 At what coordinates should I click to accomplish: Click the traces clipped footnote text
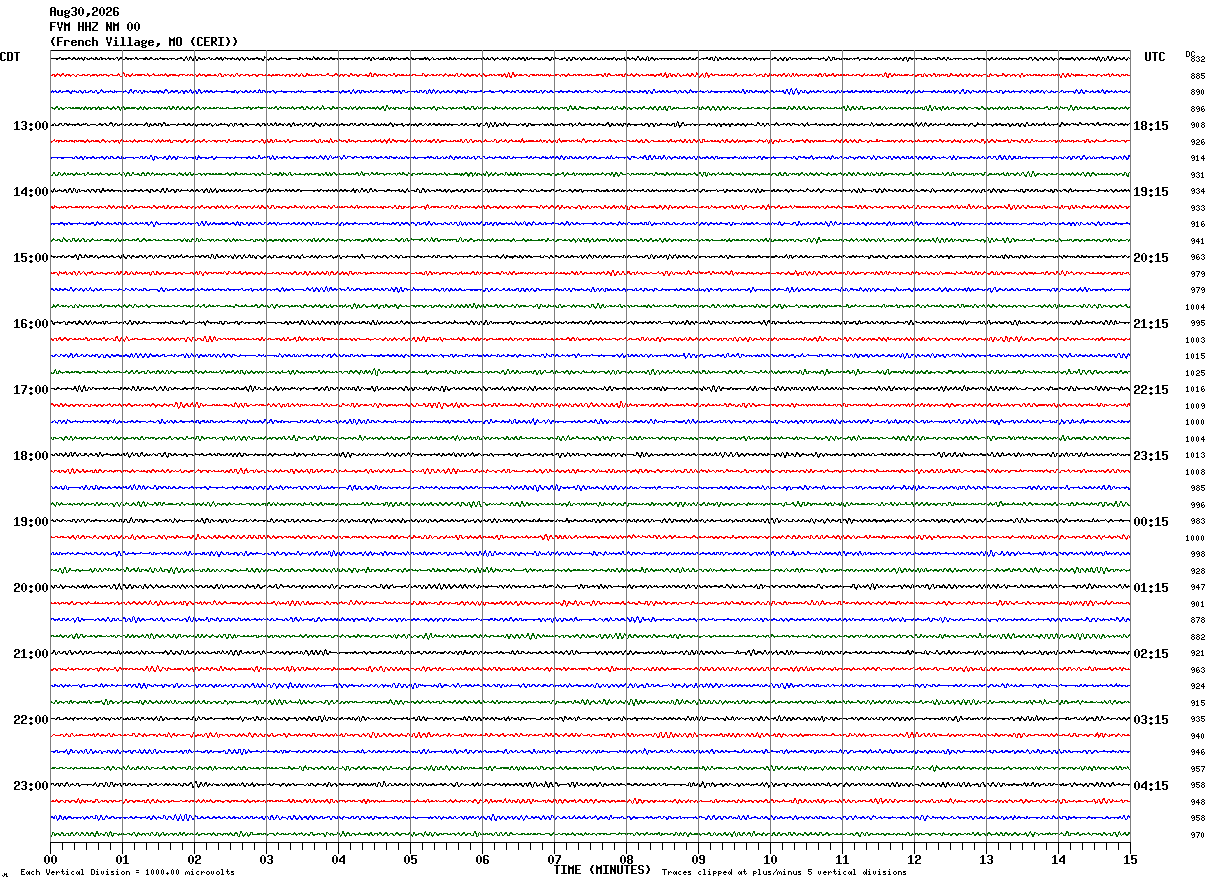[784, 872]
